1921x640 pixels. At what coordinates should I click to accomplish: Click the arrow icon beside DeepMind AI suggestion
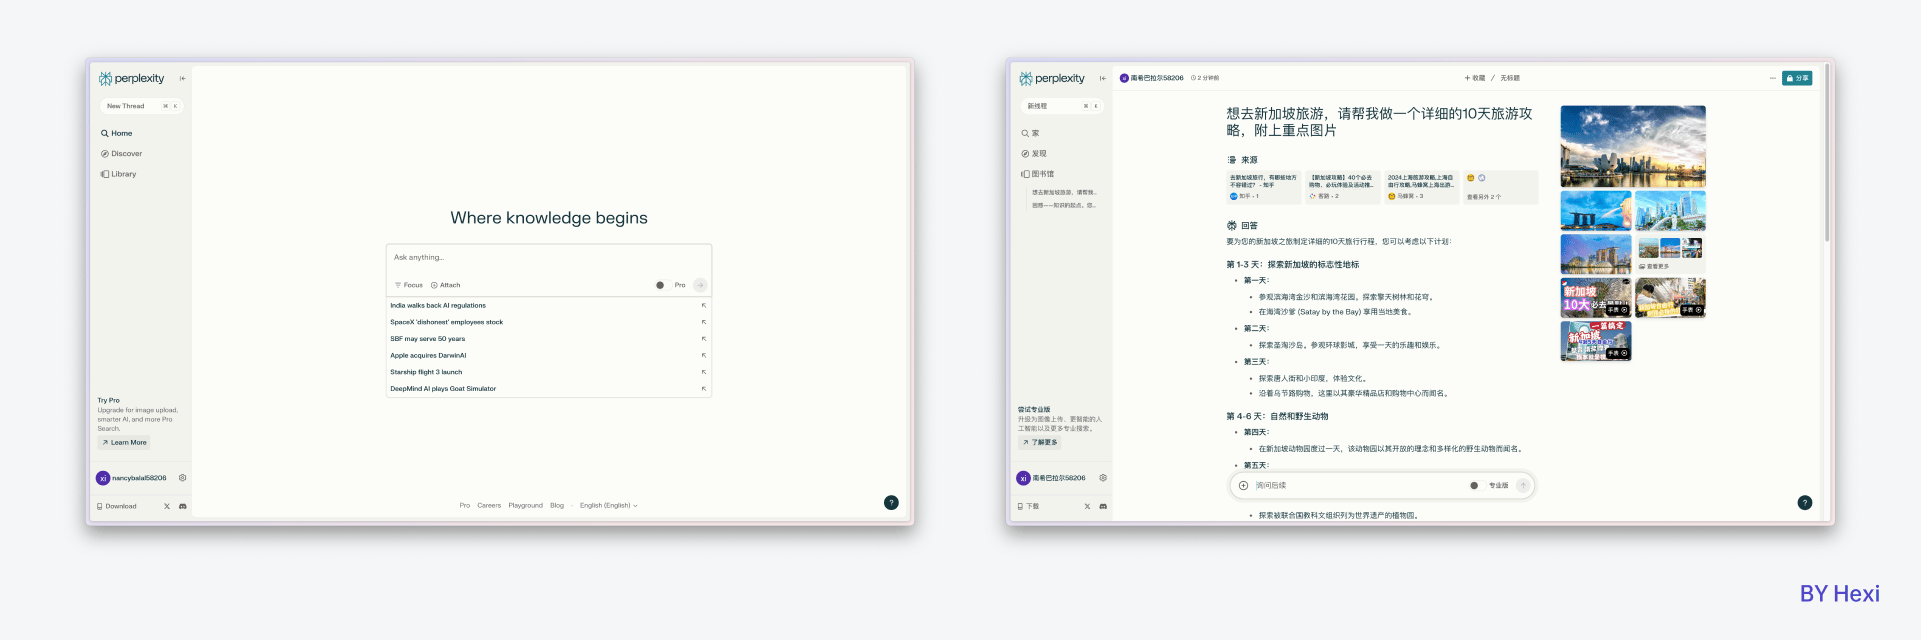click(704, 389)
